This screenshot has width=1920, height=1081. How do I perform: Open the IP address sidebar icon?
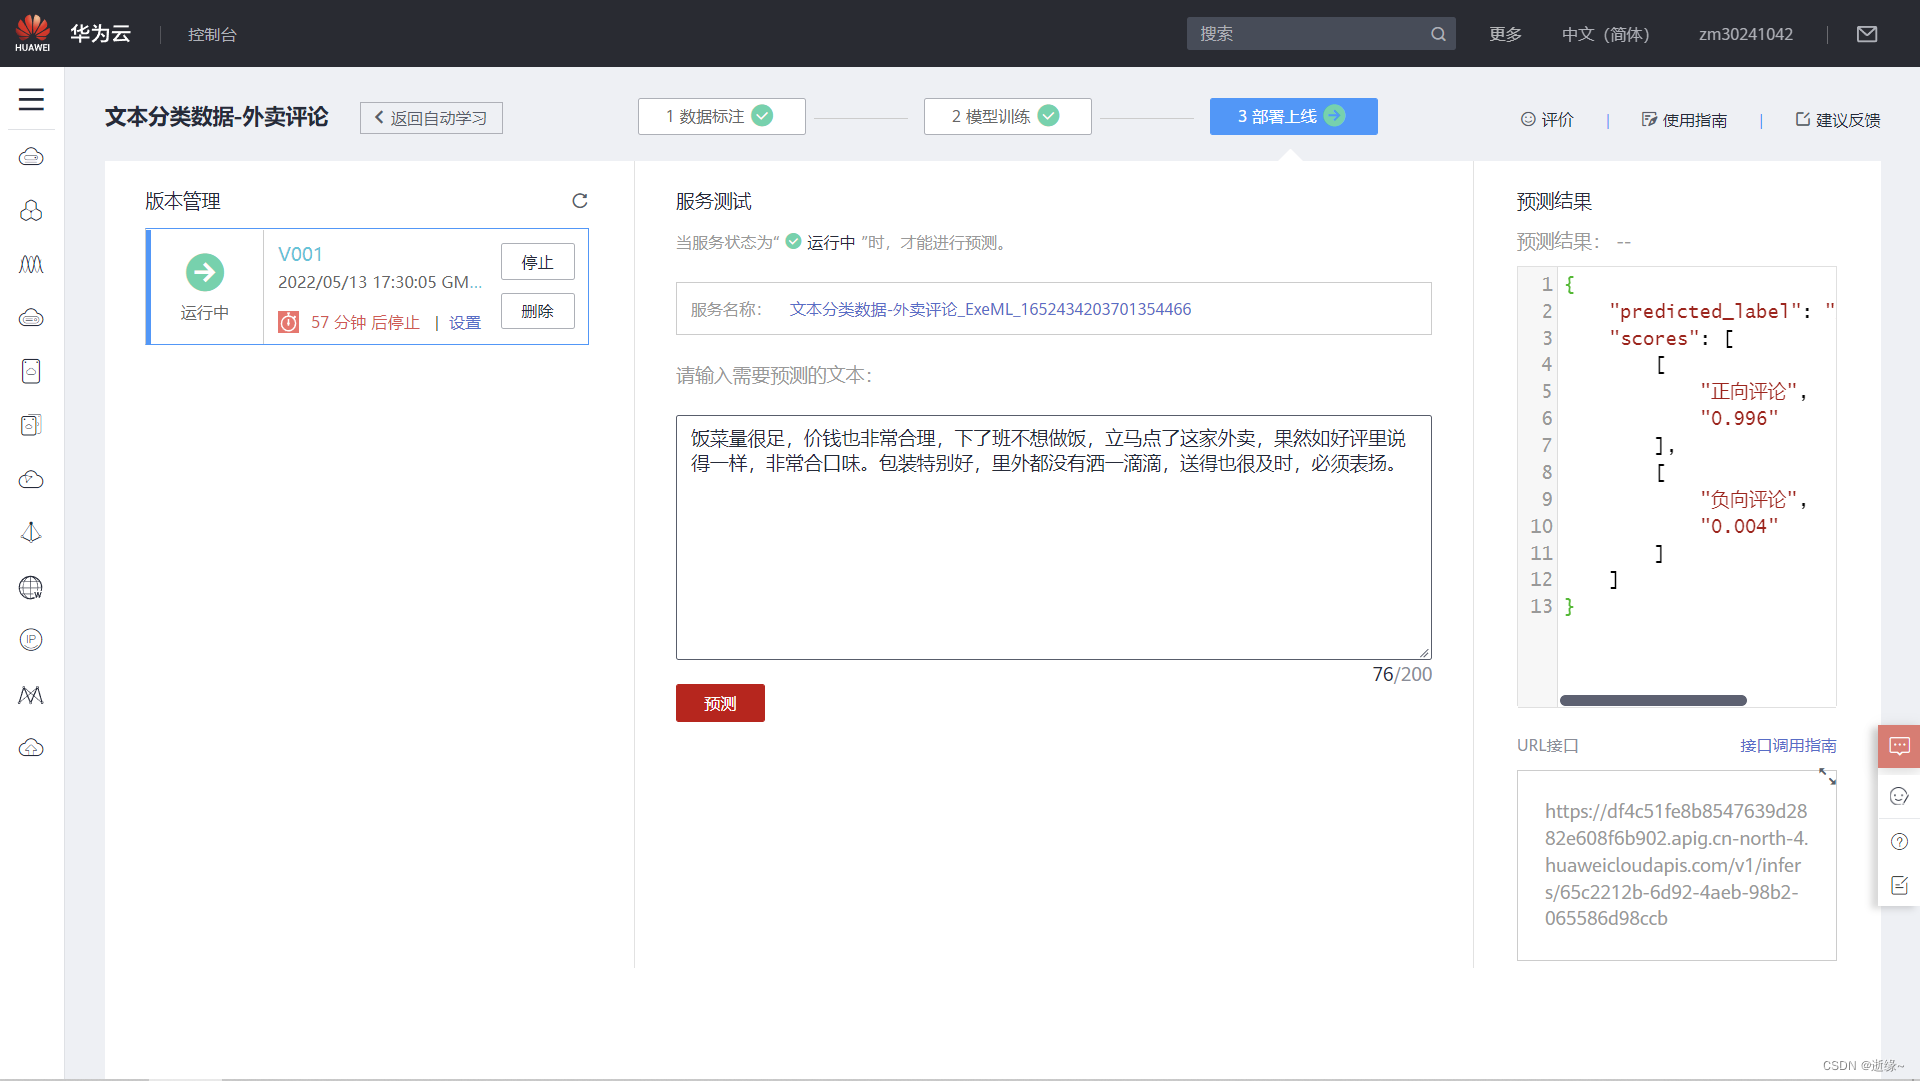coord(31,640)
